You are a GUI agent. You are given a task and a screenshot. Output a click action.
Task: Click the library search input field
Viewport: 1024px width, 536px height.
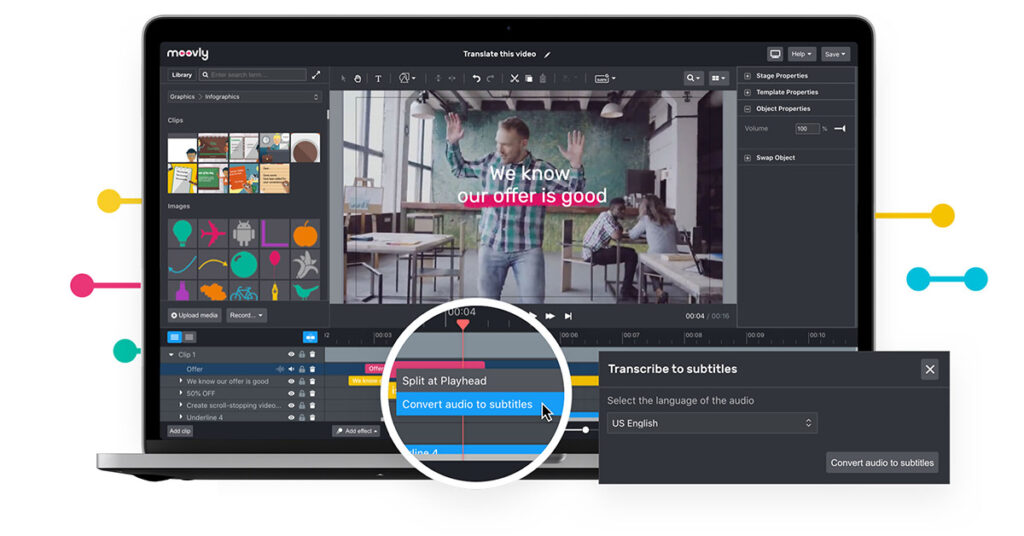tap(257, 75)
